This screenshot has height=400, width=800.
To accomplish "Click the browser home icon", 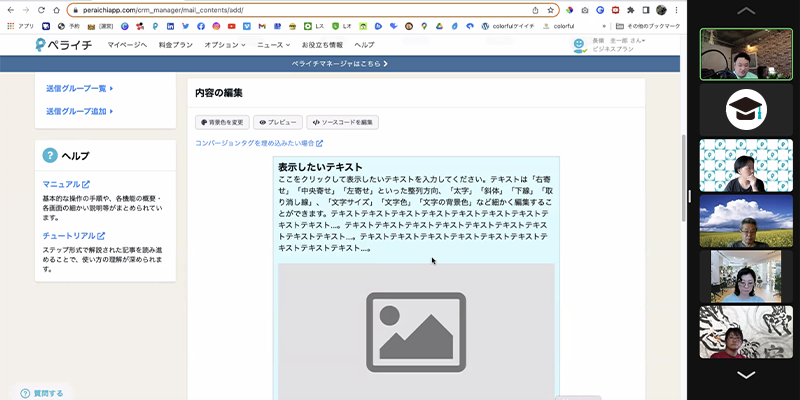I will pyautogui.click(x=57, y=10).
